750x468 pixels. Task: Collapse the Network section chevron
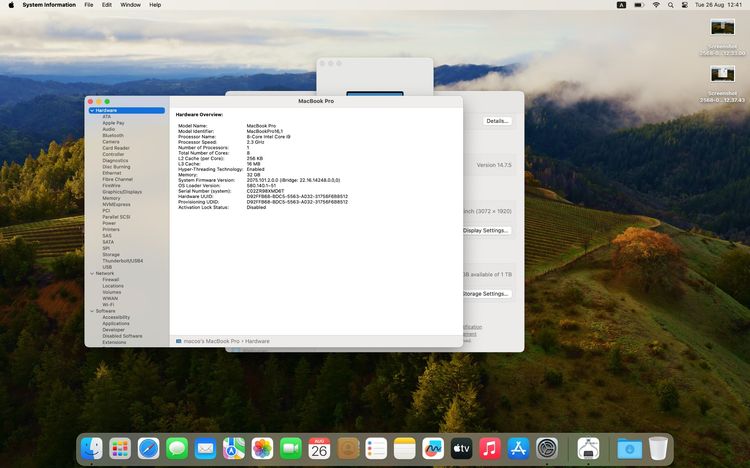point(92,273)
